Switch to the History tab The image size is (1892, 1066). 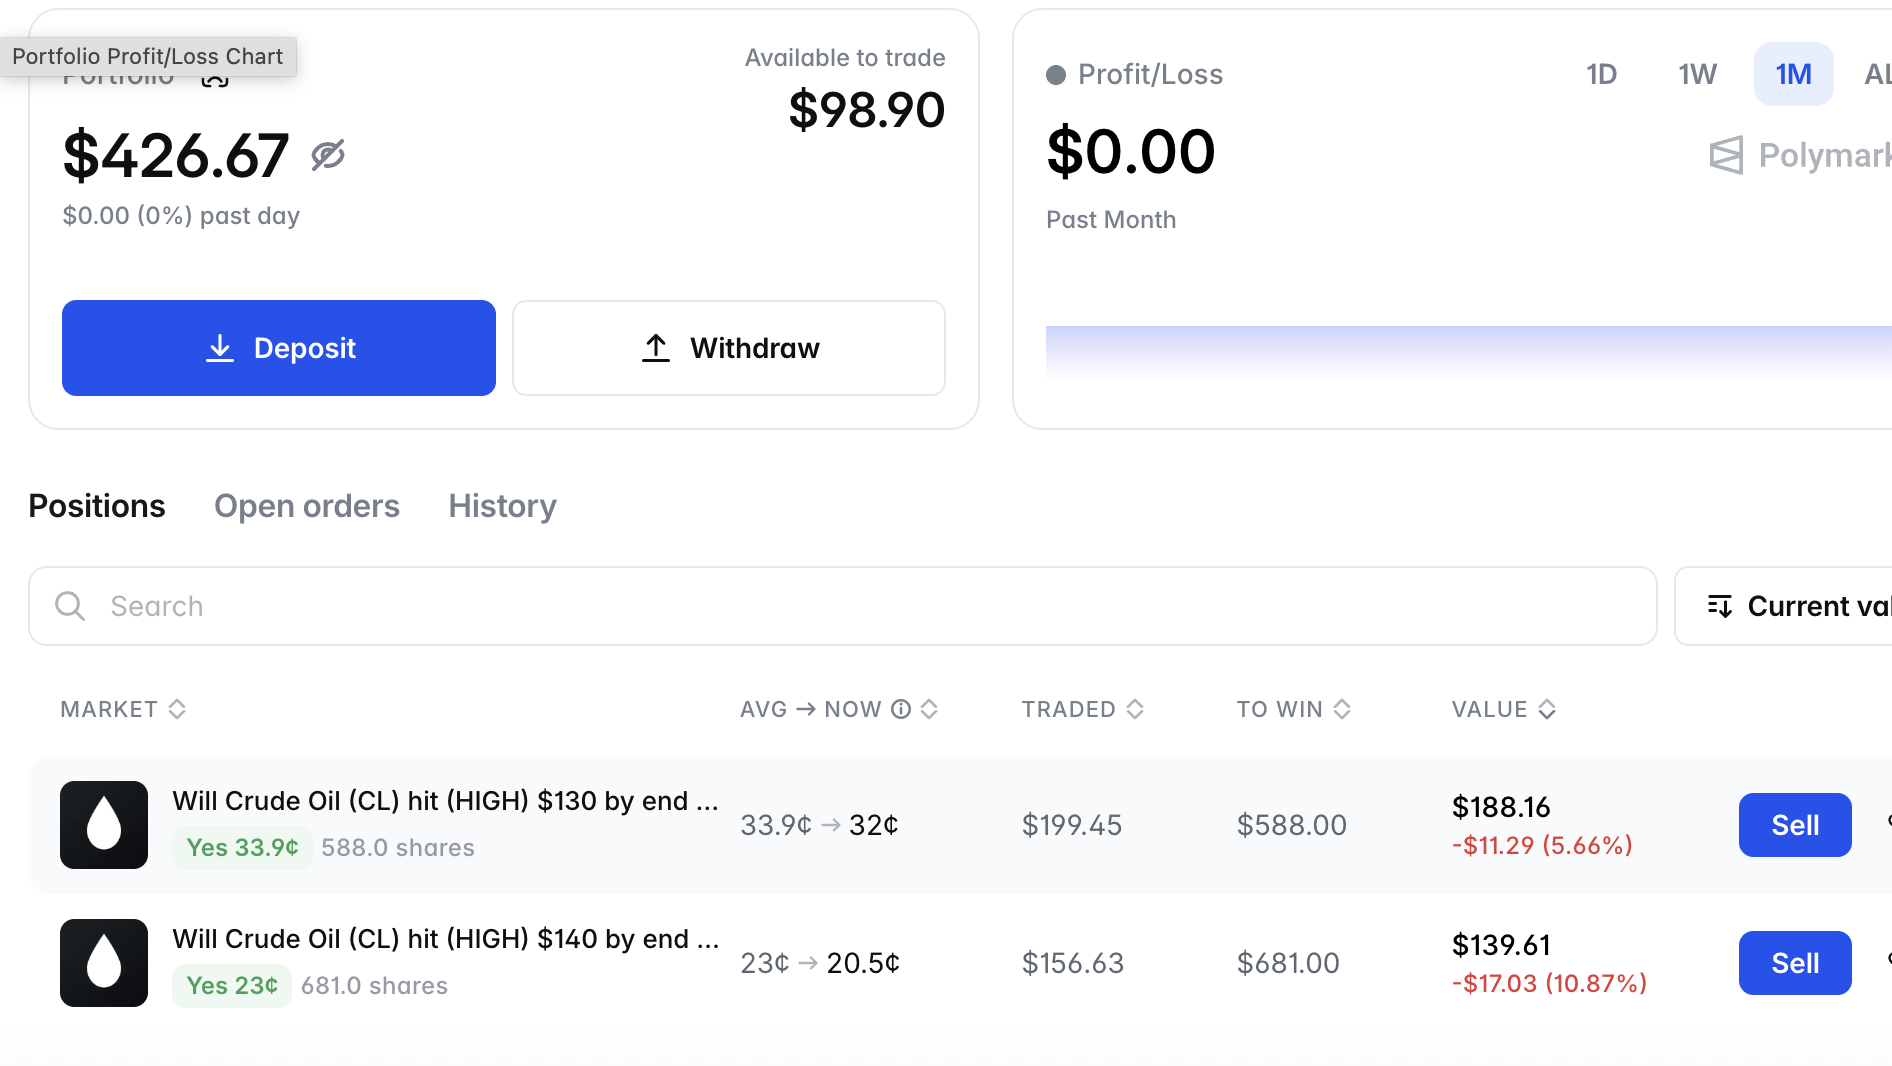click(502, 506)
